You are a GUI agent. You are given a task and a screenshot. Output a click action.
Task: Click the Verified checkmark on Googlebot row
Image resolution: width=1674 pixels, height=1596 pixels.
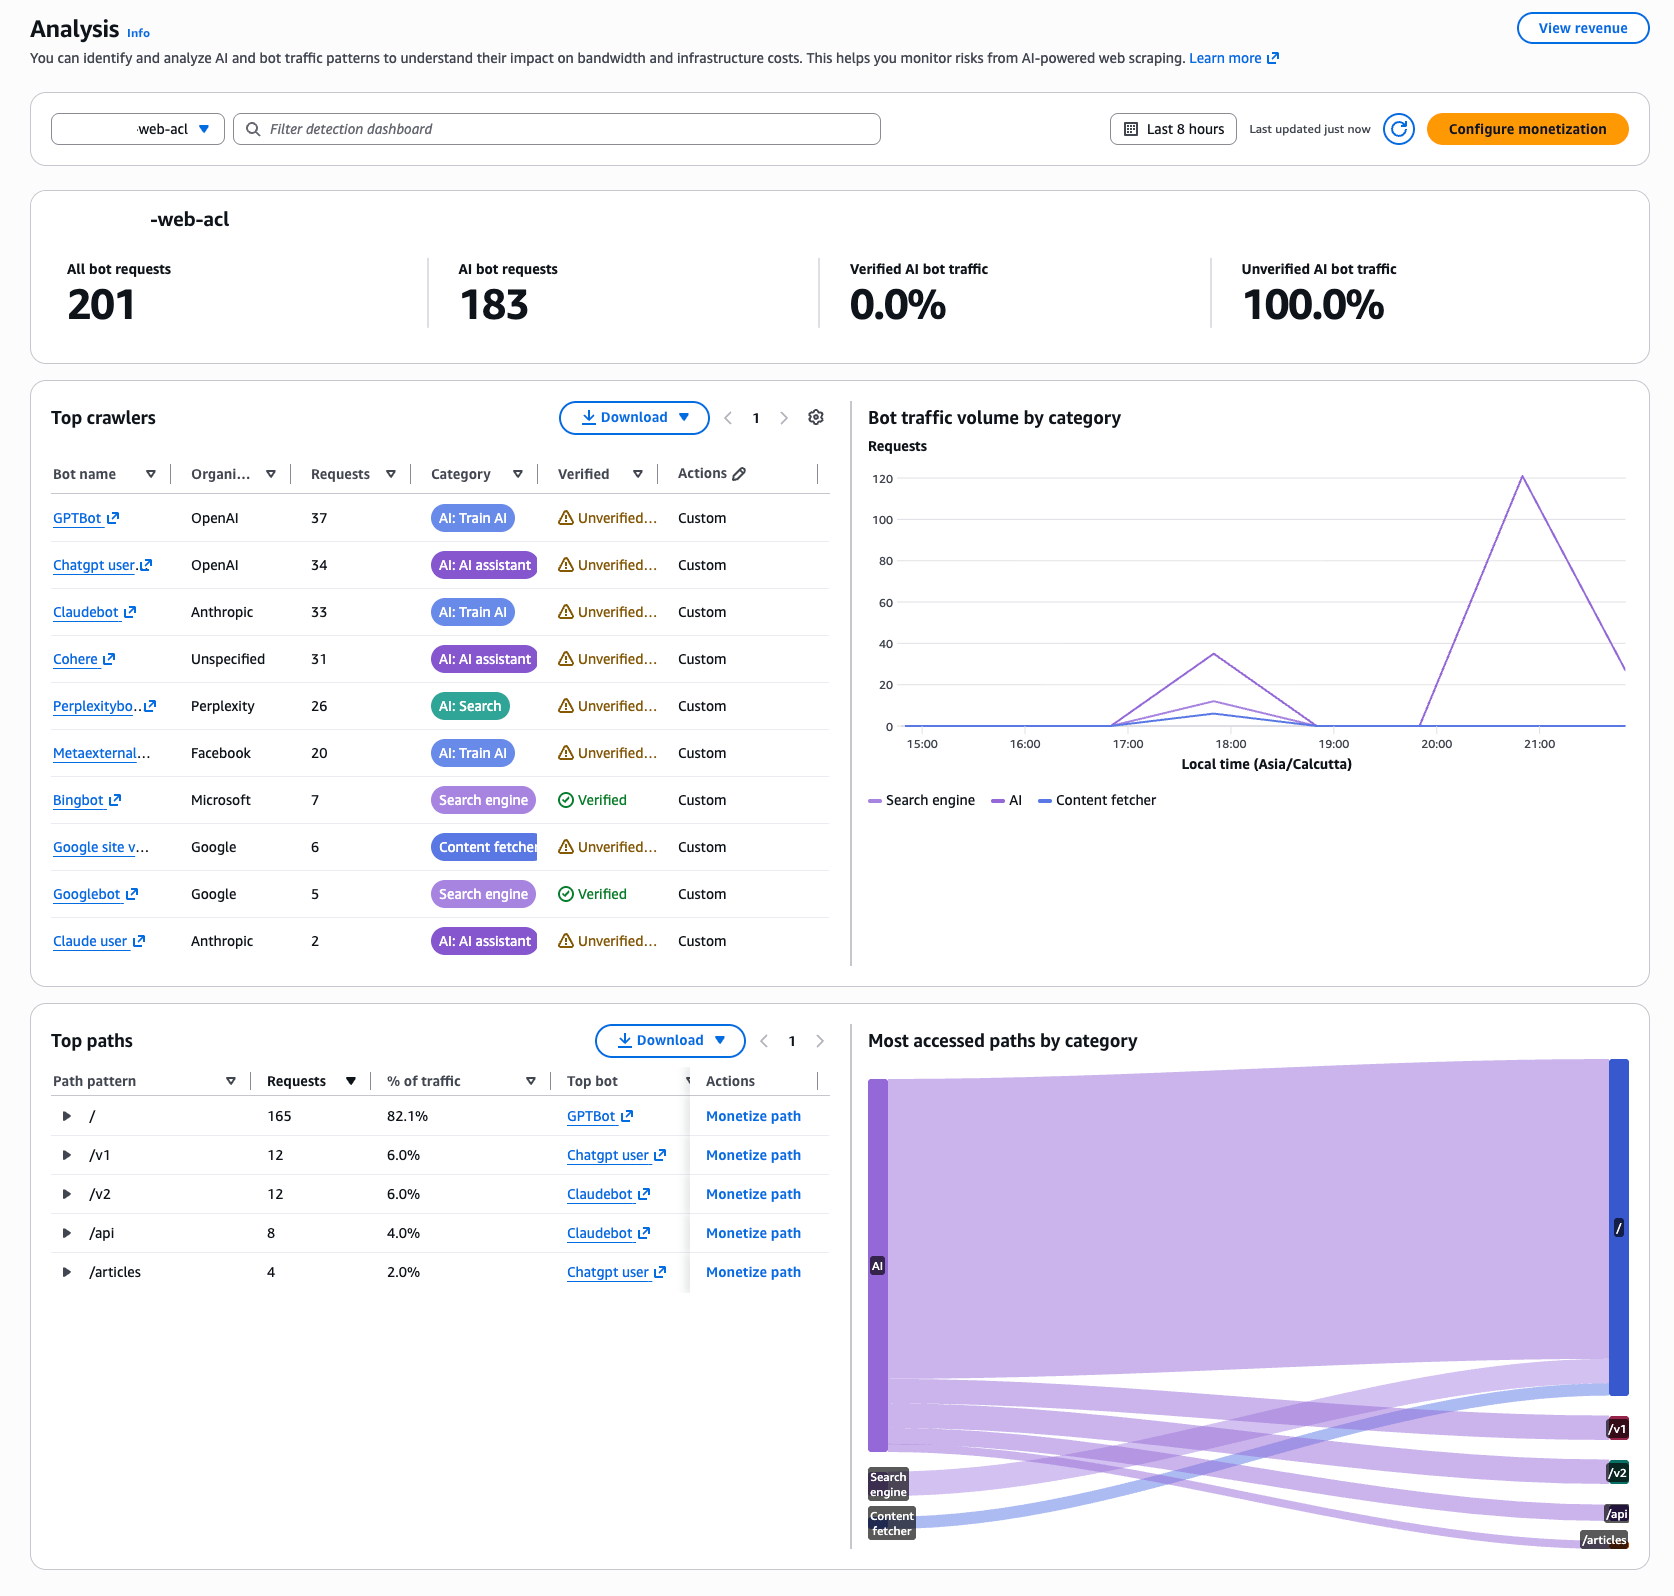click(566, 894)
